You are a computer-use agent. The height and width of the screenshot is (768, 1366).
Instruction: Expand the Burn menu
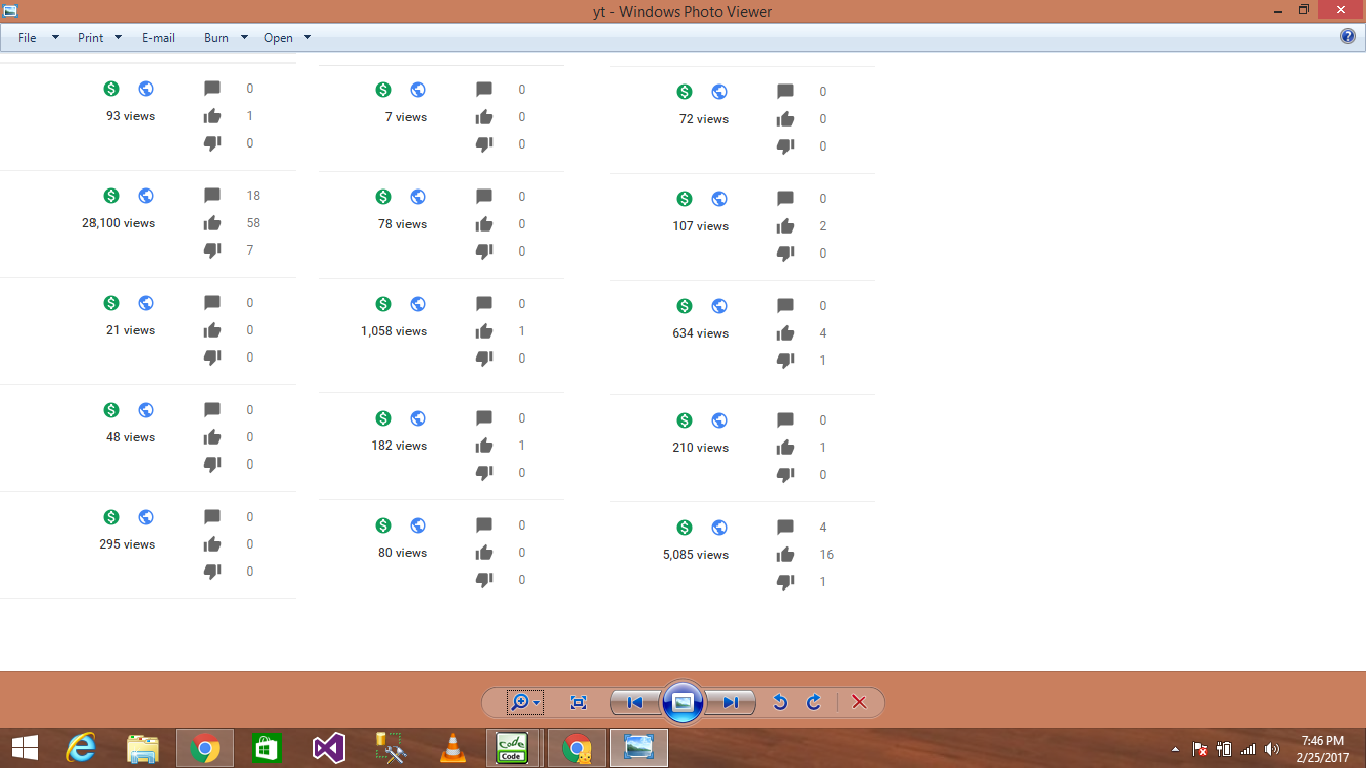pos(226,38)
